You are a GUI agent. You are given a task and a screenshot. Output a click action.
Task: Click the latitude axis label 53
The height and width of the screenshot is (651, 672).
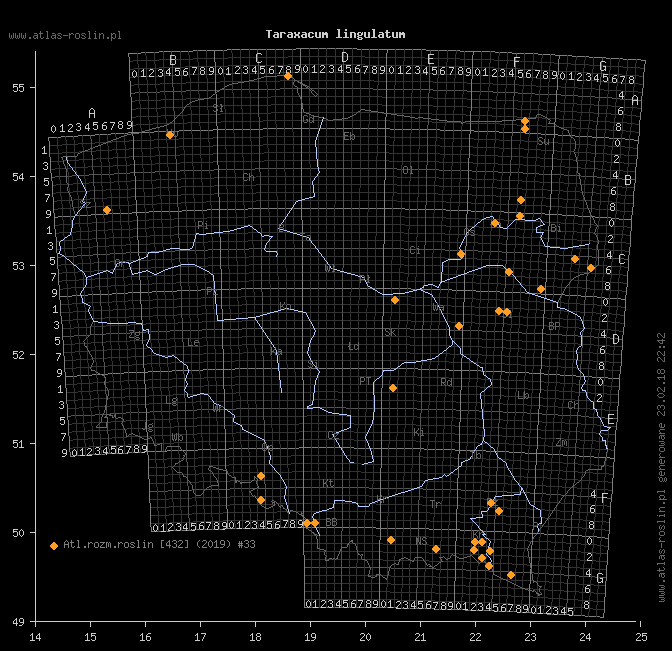[18, 266]
